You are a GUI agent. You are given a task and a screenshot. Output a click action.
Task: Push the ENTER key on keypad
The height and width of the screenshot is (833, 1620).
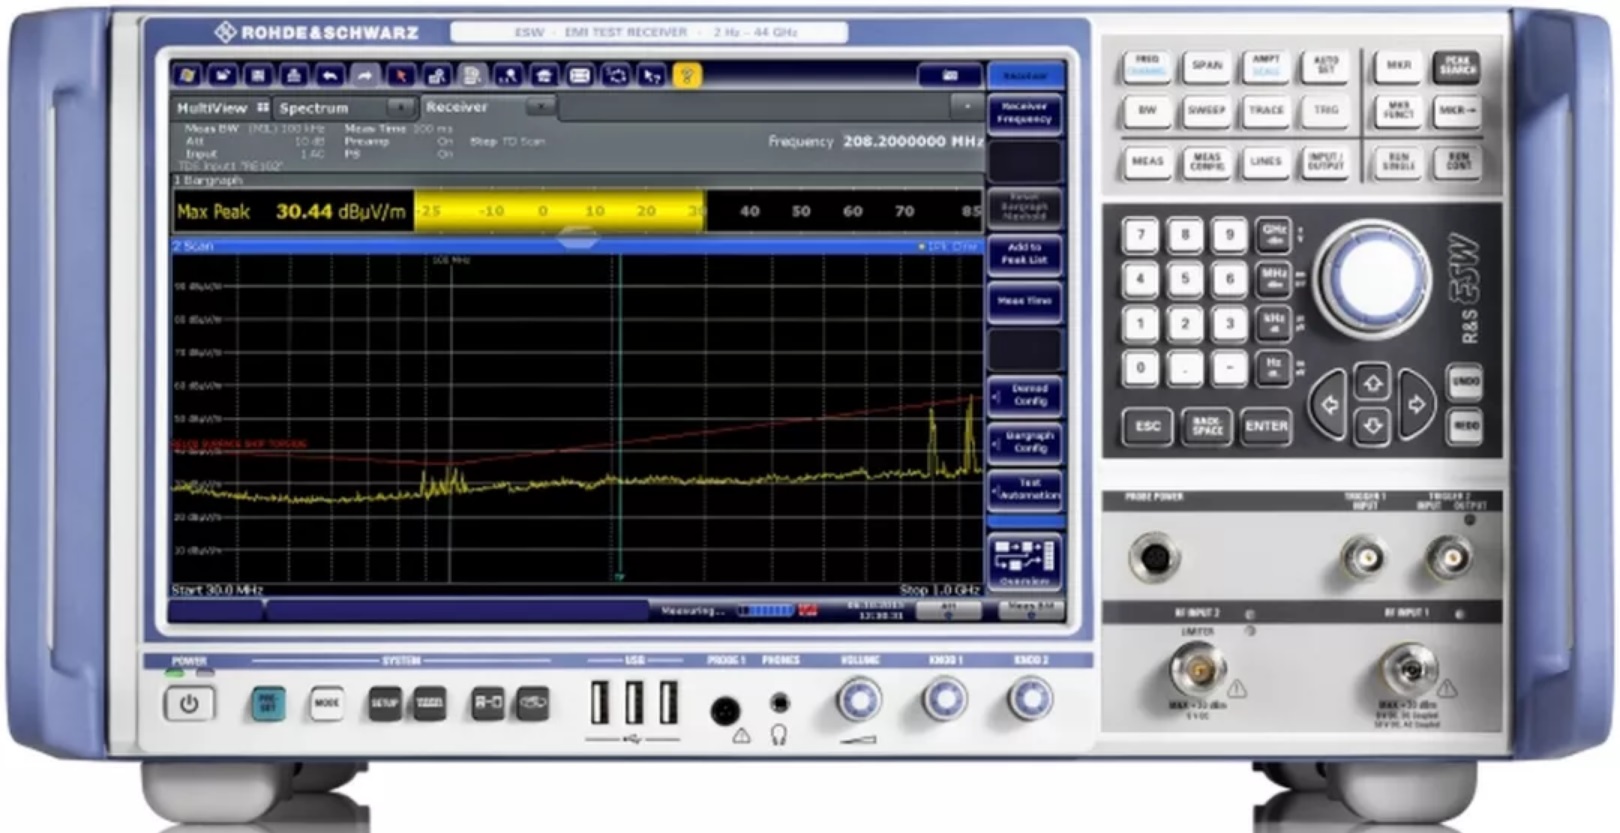(x=1266, y=426)
